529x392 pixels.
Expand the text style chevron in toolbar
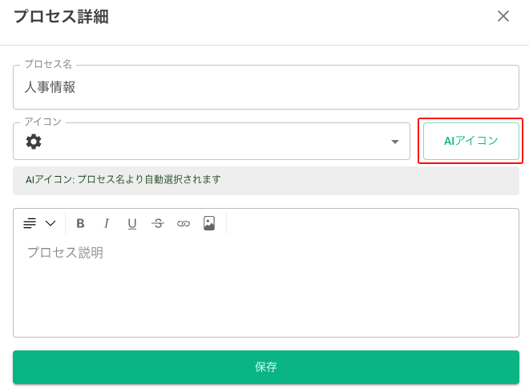tap(51, 223)
